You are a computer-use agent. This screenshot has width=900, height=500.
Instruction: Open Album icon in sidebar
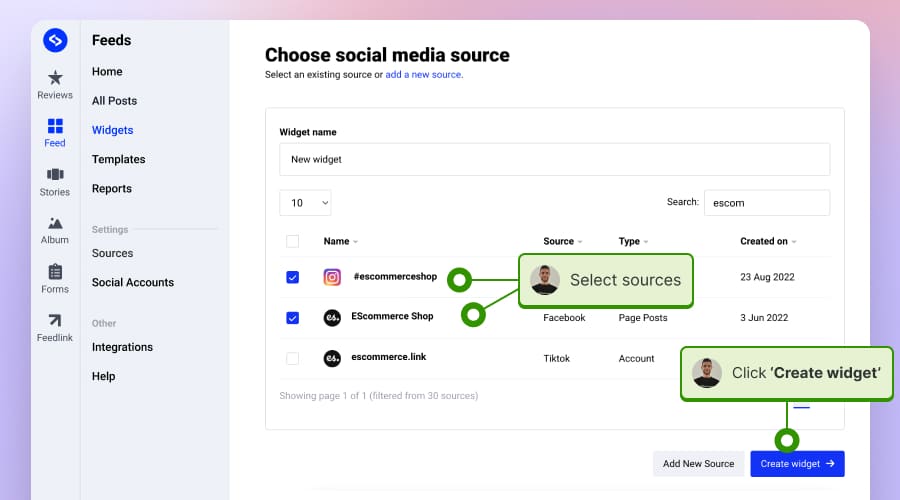(55, 223)
